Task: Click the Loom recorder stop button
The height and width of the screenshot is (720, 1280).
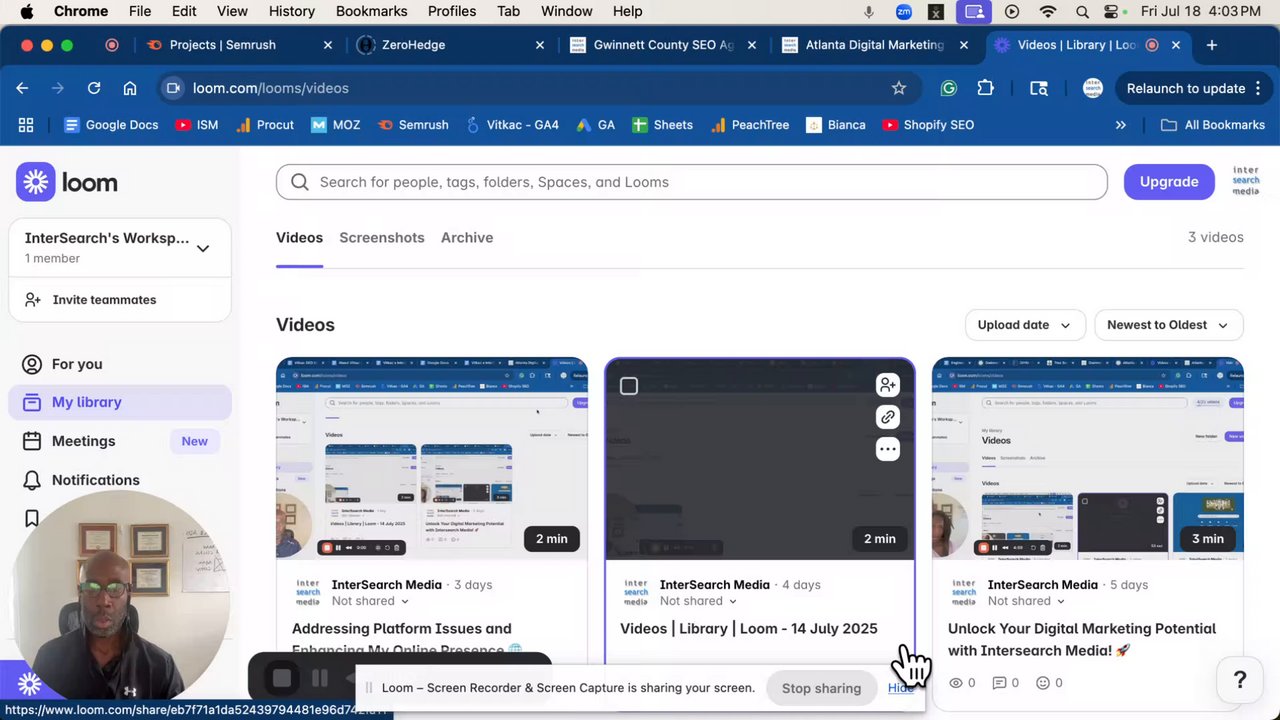Action: click(282, 679)
